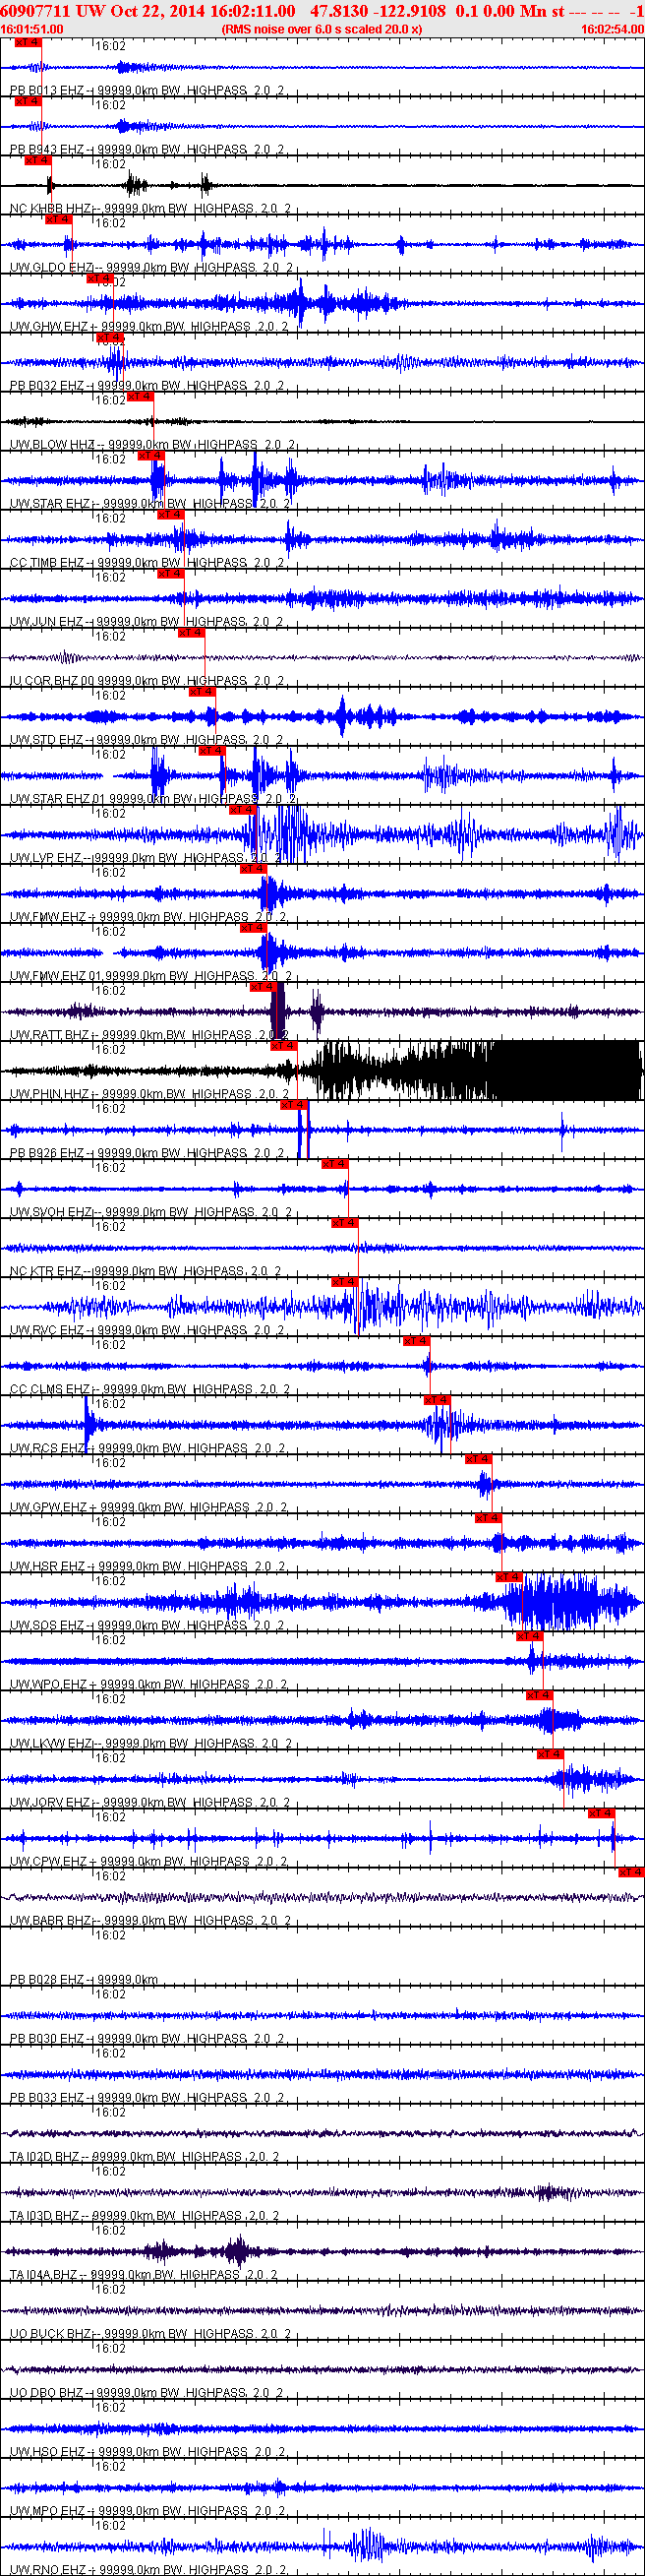Viewport: 645px width, 2576px height.
Task: Select the pick flag on UW GLDO trace
Action: pyautogui.click(x=58, y=219)
